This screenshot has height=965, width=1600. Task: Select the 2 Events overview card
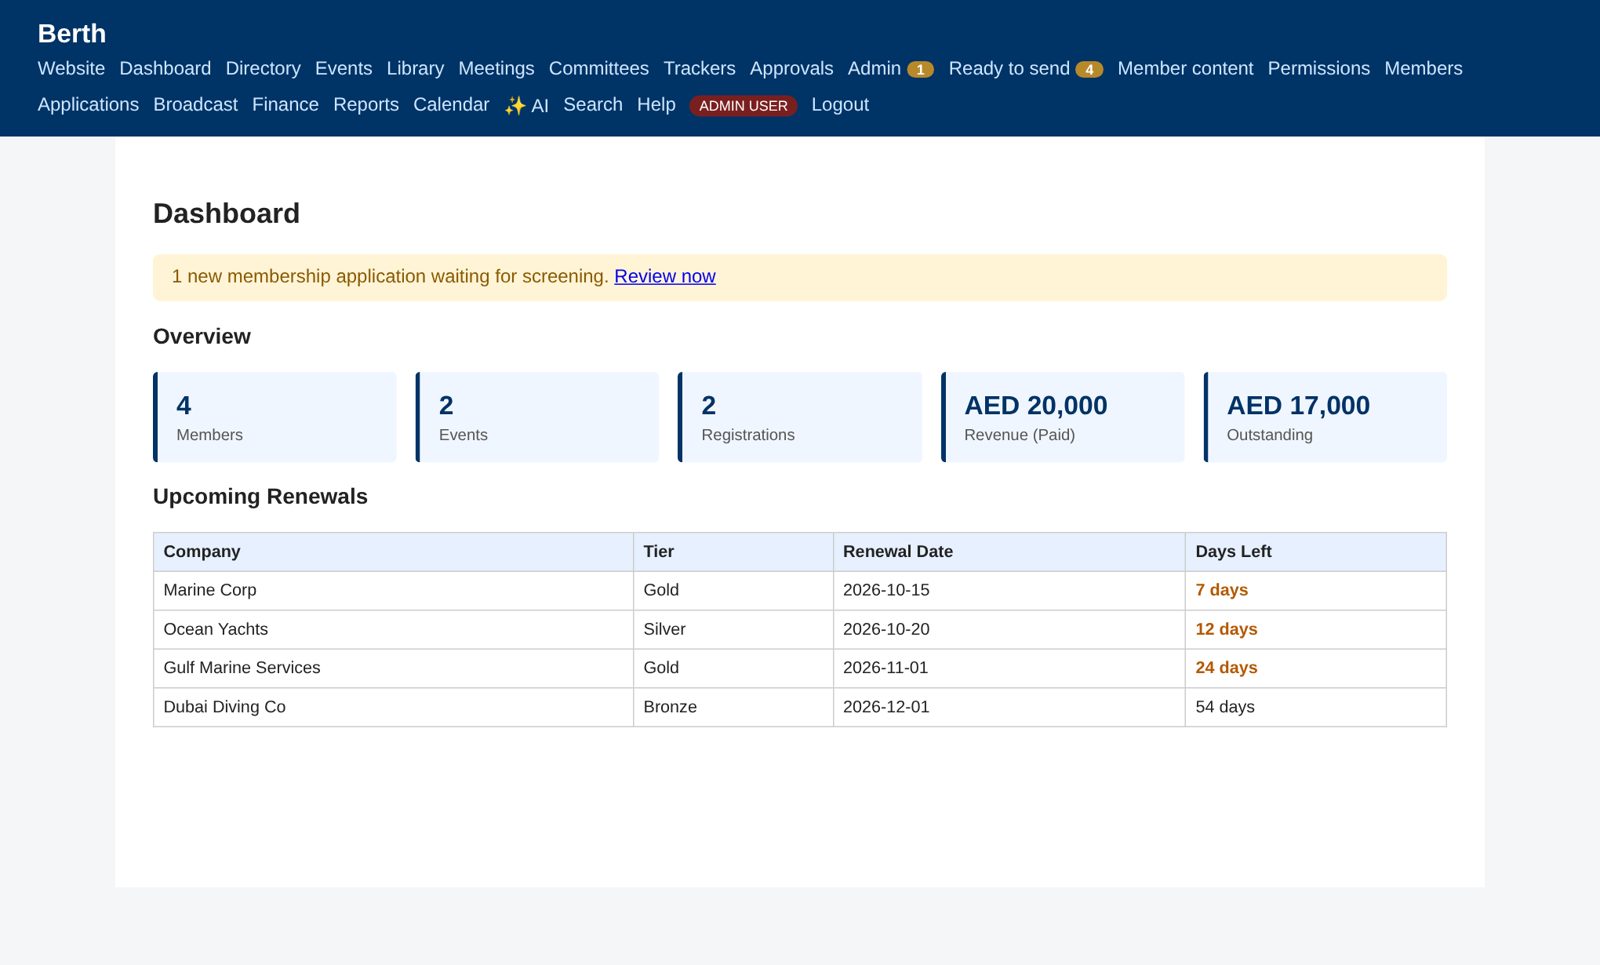(x=537, y=417)
